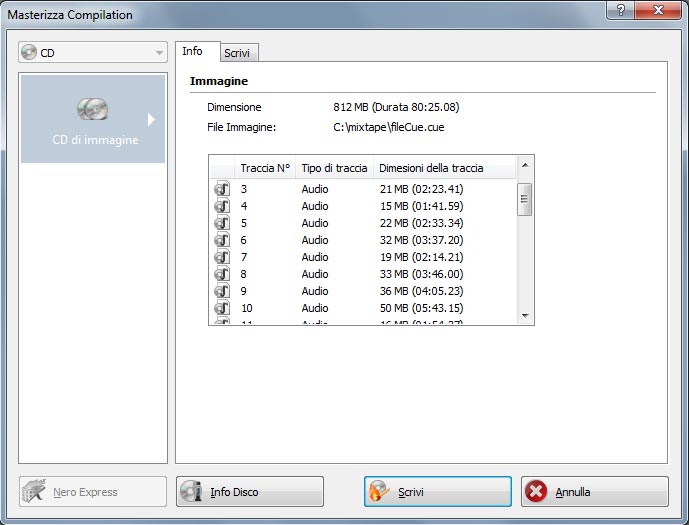The height and width of the screenshot is (525, 689).
Task: Select the CD di immagine compilation type
Action: [93, 119]
